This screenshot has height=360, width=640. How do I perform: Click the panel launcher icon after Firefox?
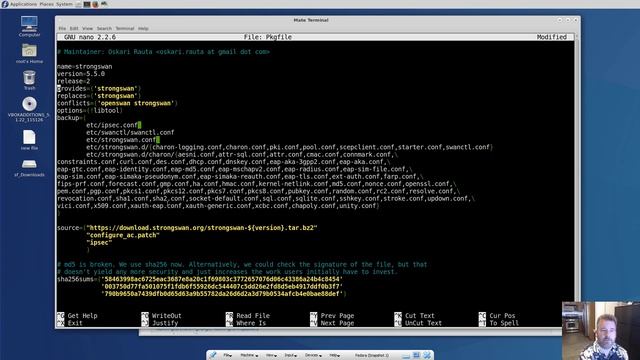click(104, 4)
